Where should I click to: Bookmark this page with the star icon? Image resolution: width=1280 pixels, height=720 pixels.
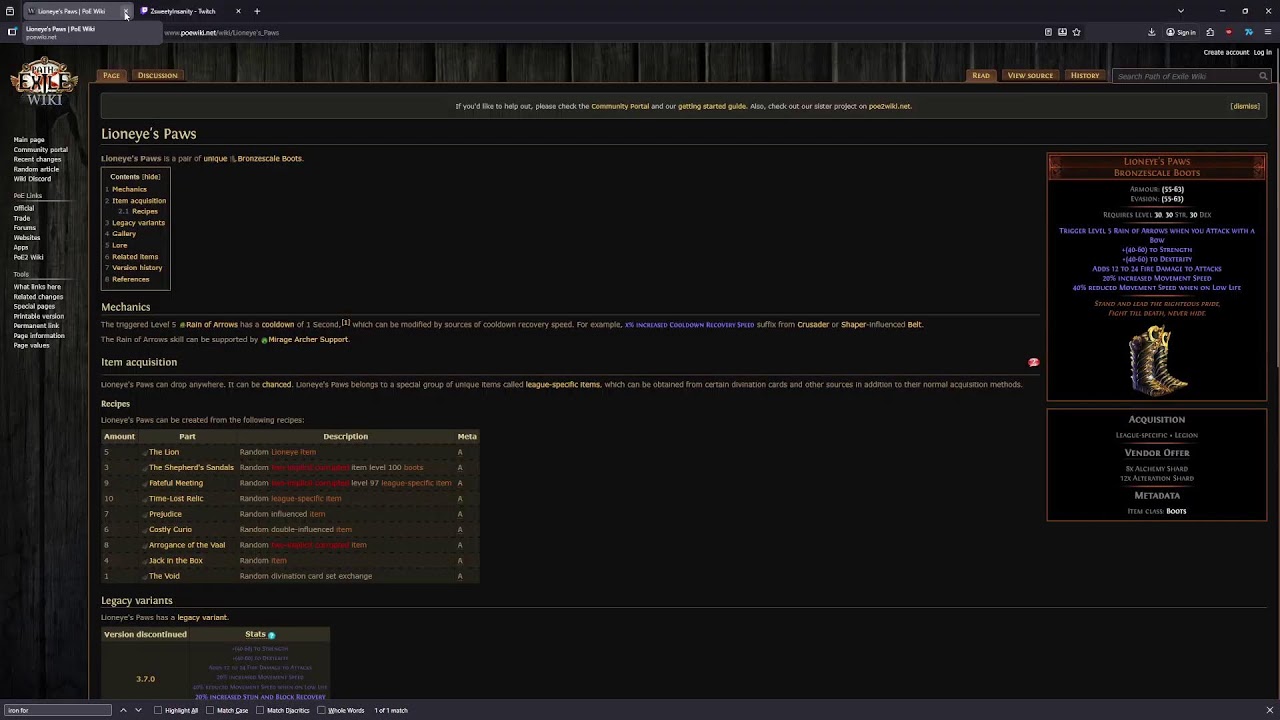pos(1076,32)
